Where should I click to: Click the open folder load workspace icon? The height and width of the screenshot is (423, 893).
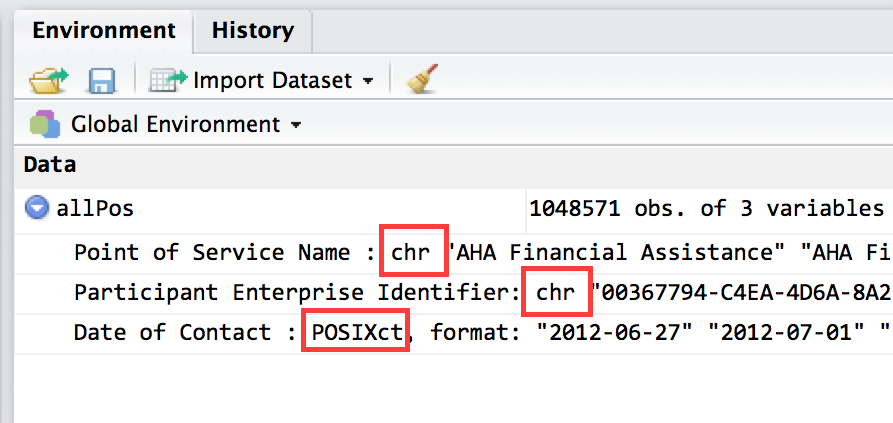coord(47,79)
